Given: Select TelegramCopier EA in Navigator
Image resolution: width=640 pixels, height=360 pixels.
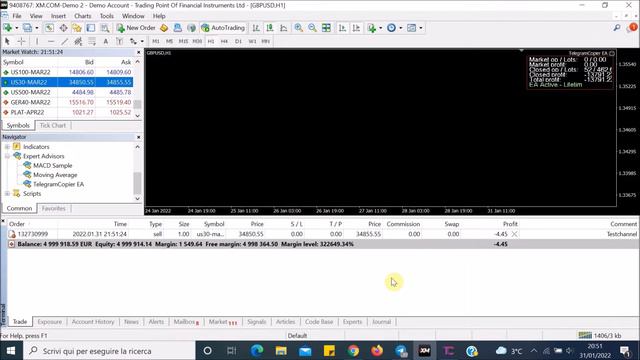Looking at the screenshot, I should click(x=58, y=184).
